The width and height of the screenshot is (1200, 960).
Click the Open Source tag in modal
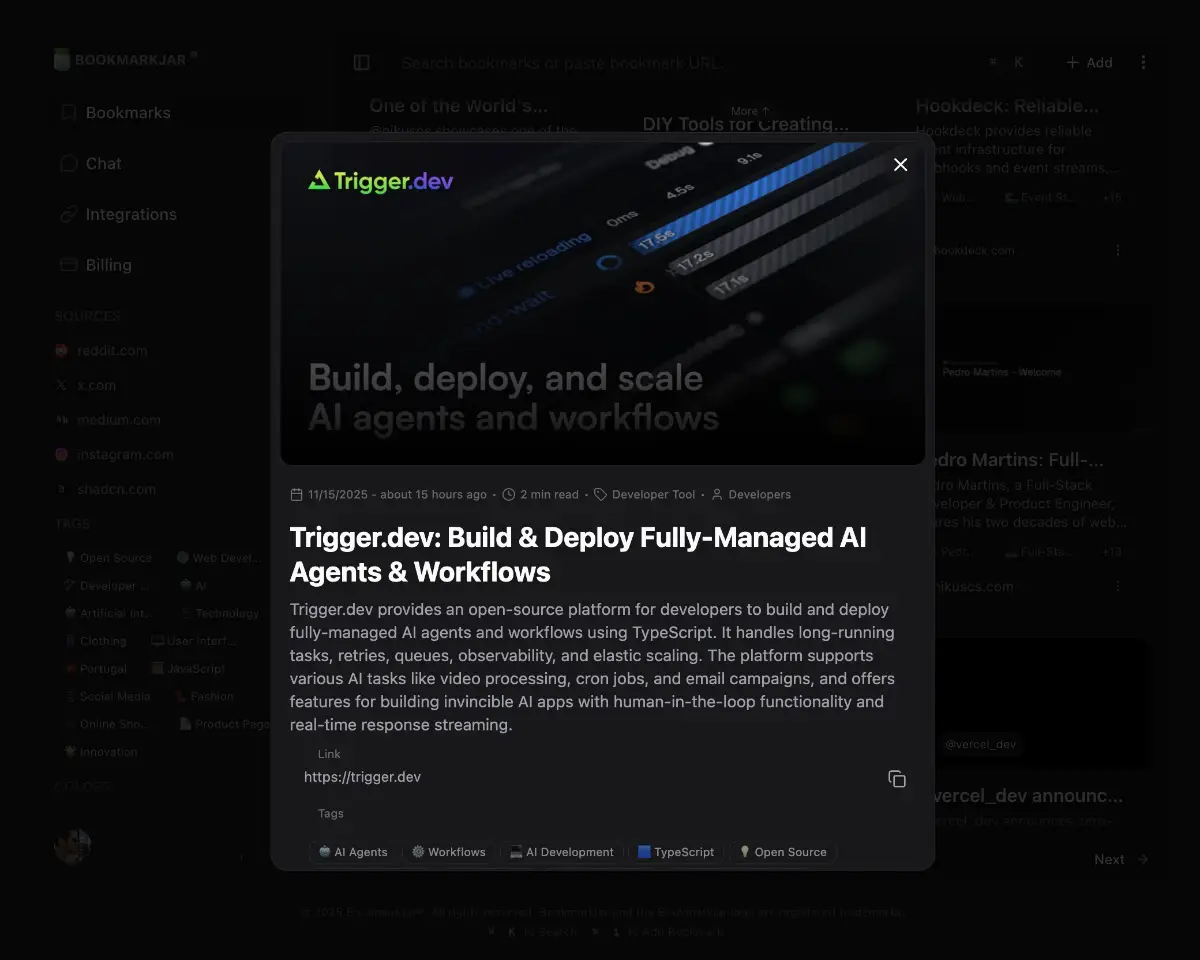[782, 853]
